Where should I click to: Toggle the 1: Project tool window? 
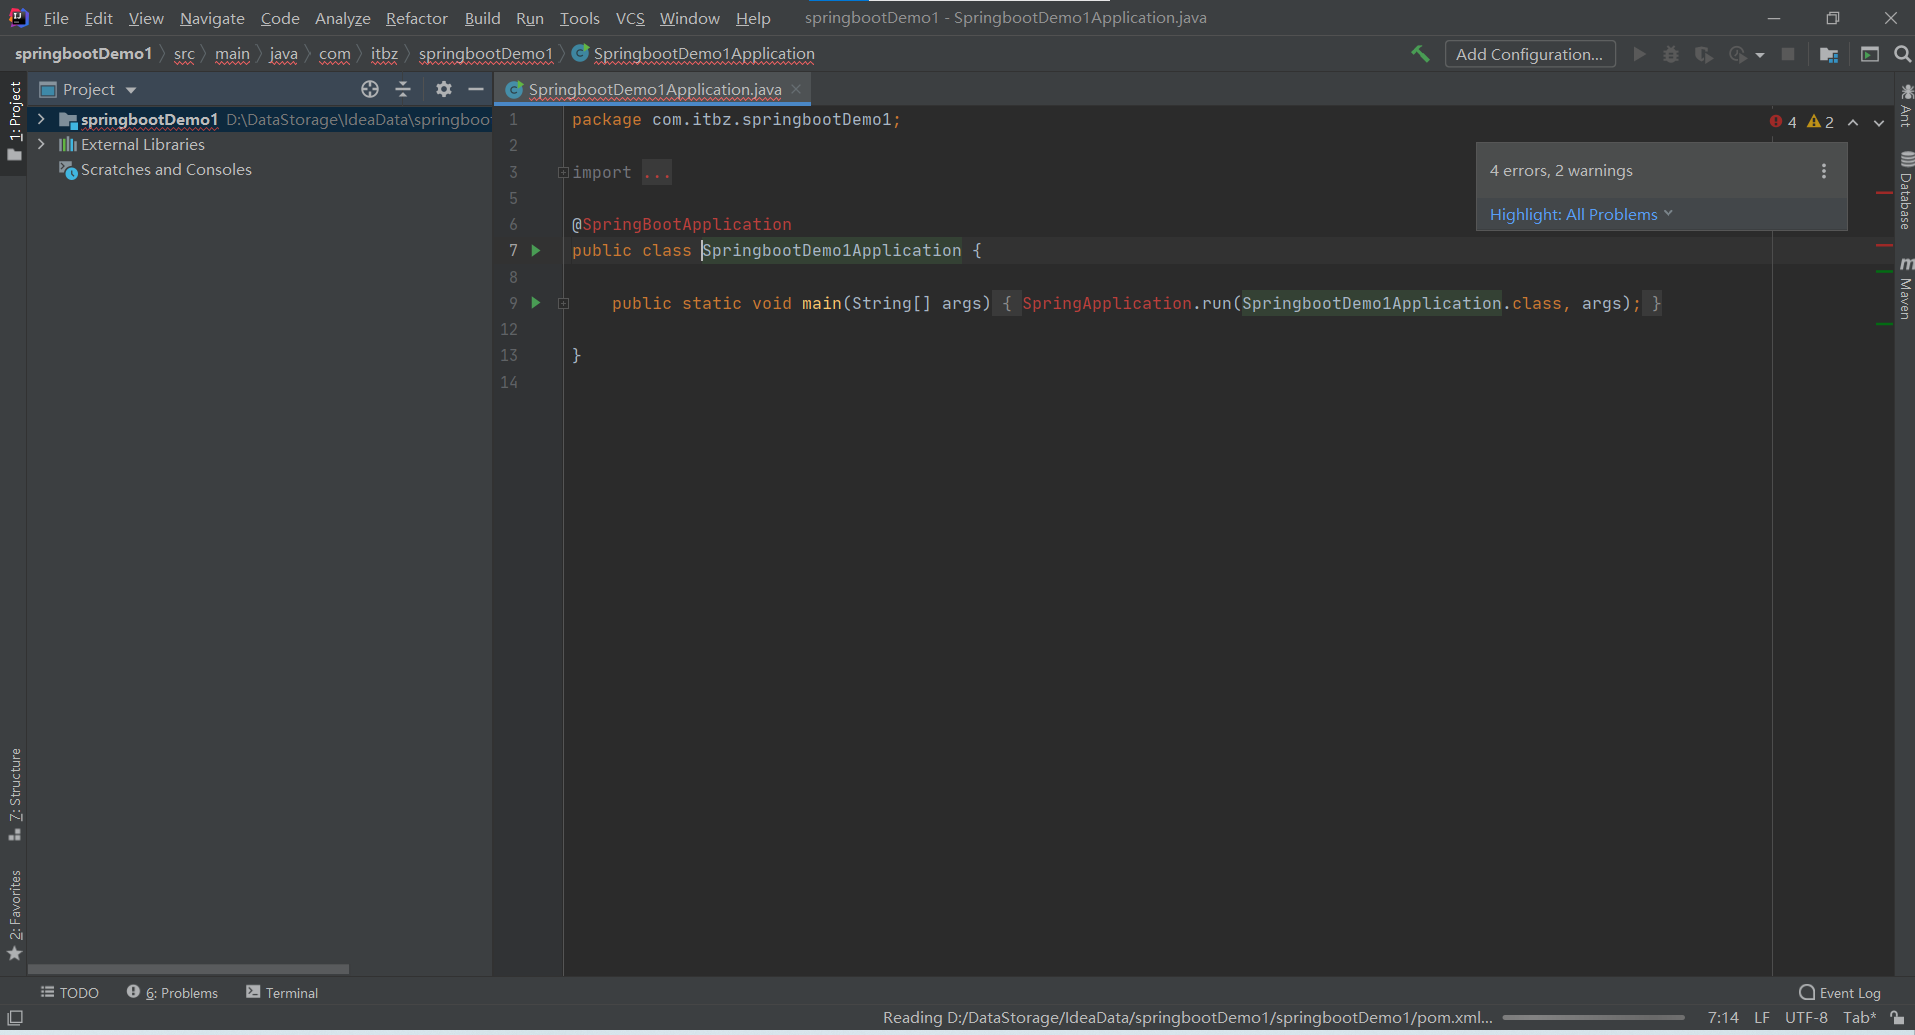coord(14,121)
